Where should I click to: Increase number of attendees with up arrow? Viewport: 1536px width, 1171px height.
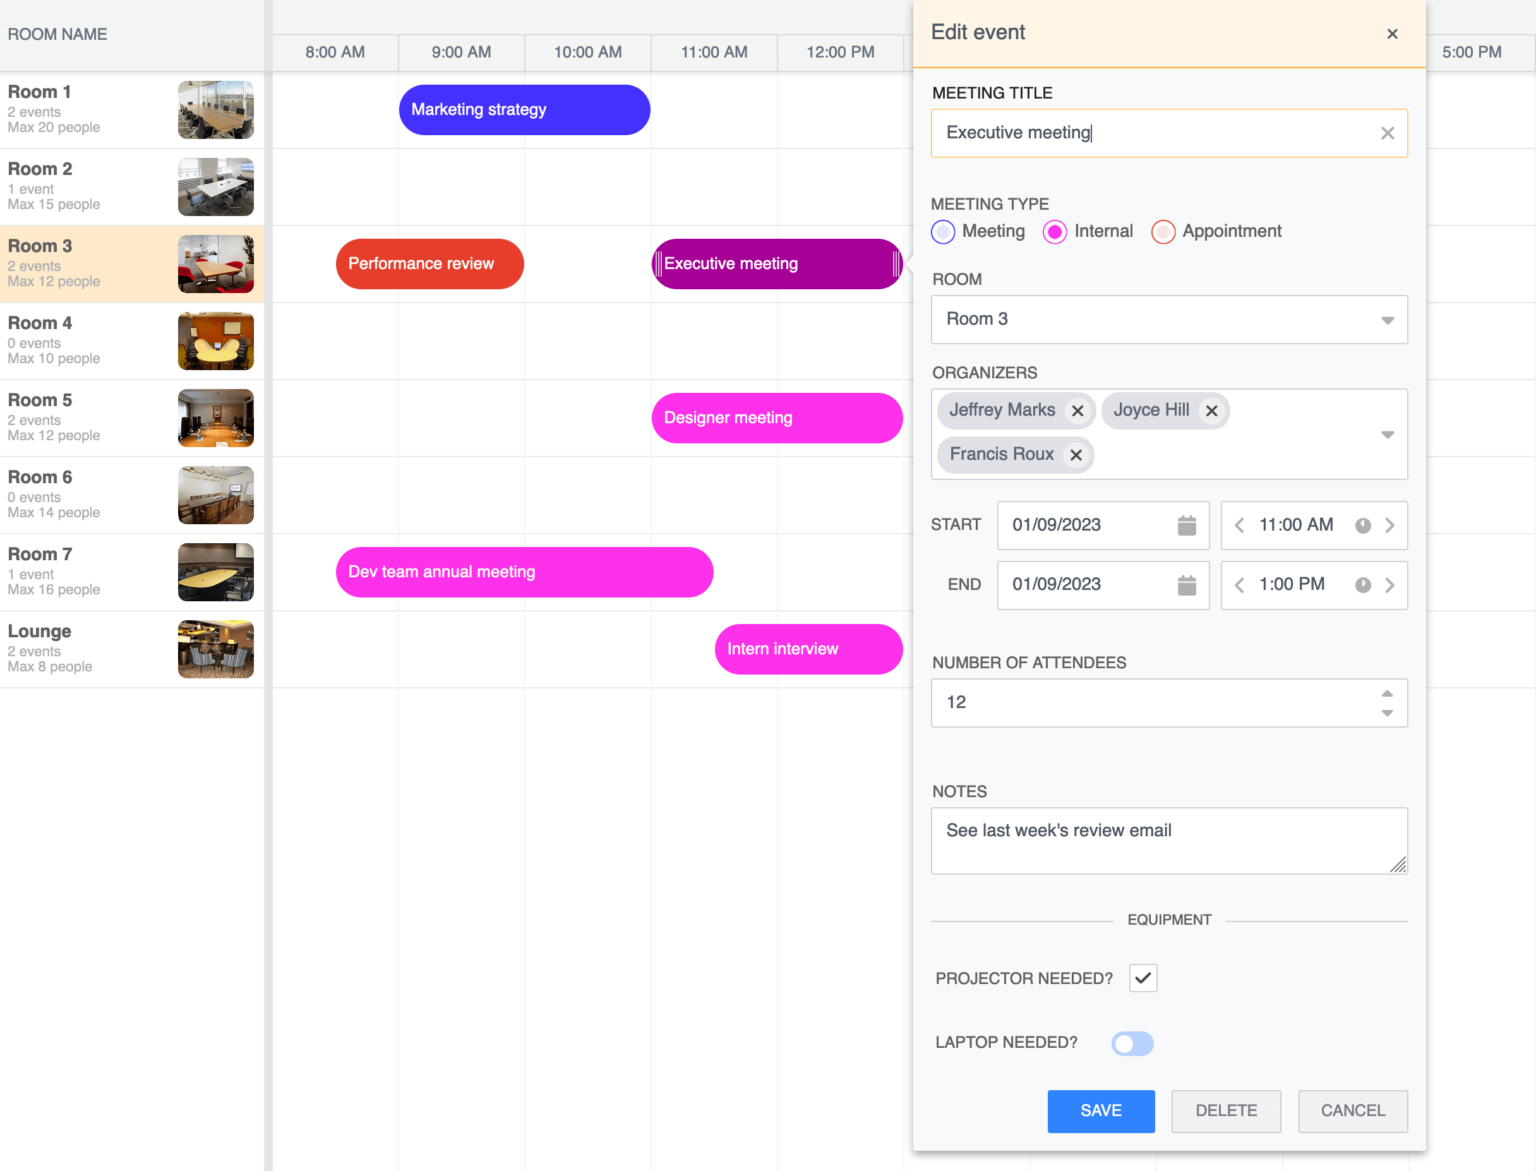[1387, 692]
